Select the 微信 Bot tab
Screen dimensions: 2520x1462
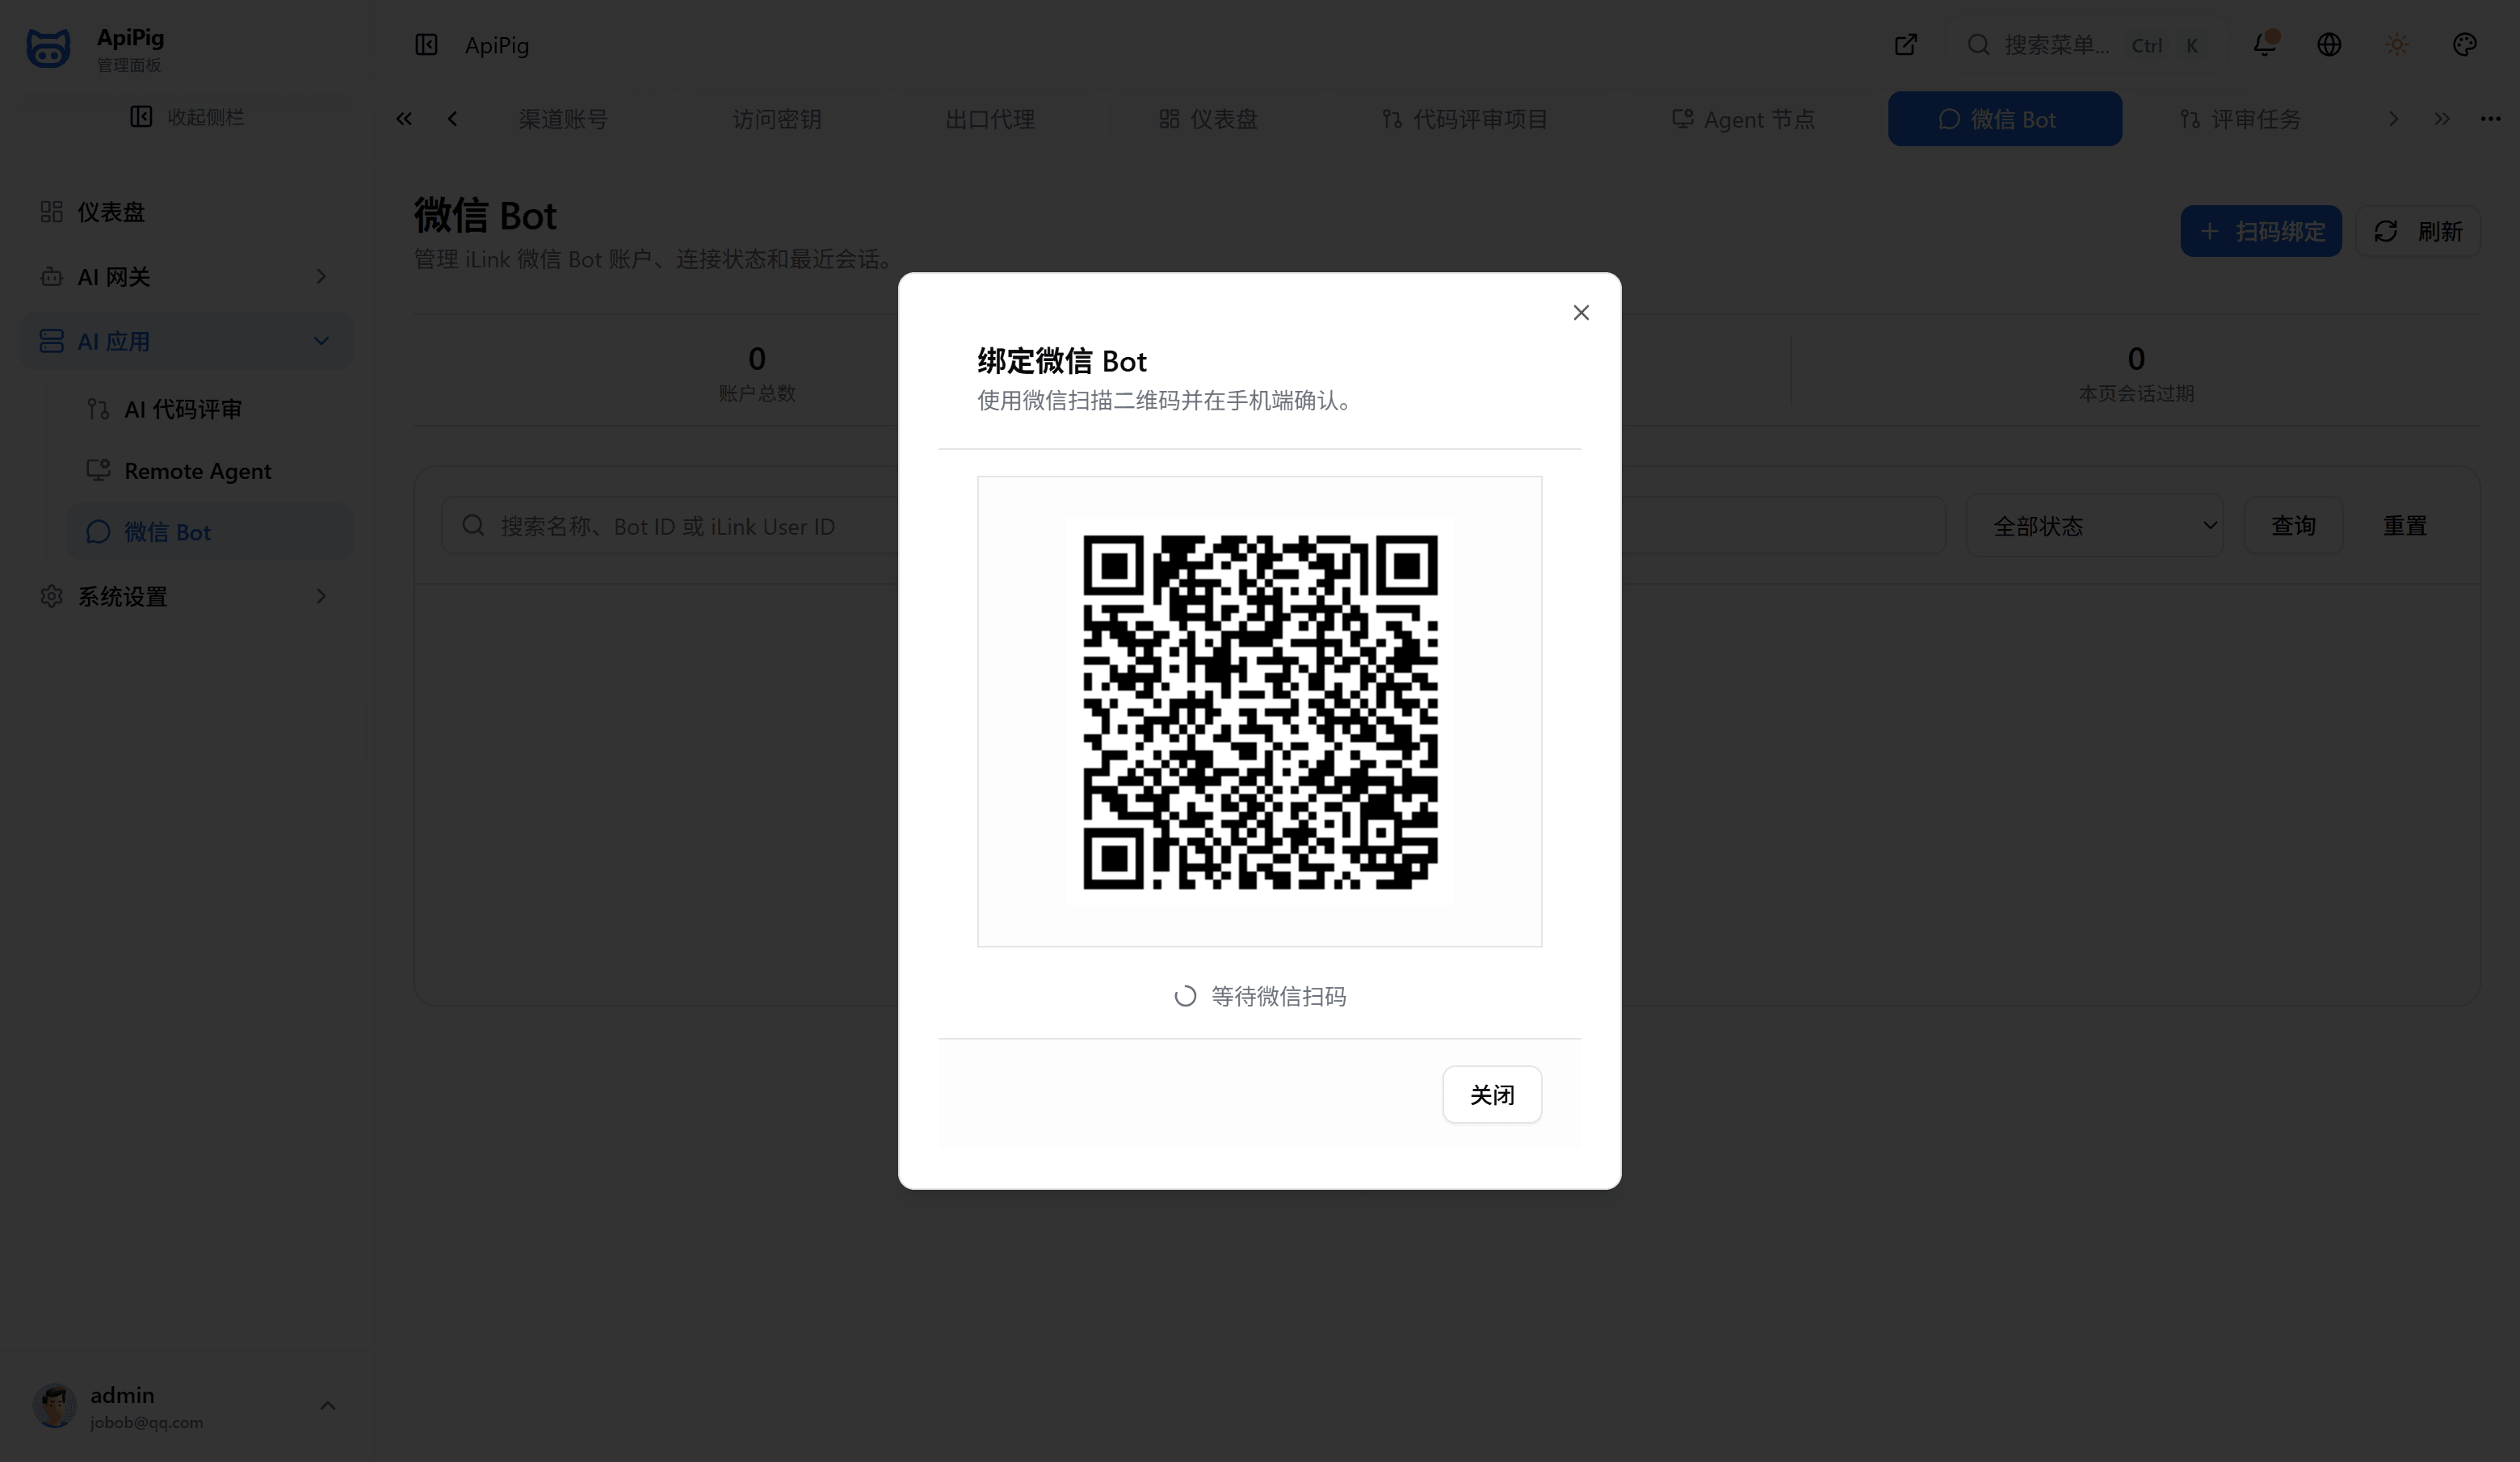coord(2004,119)
